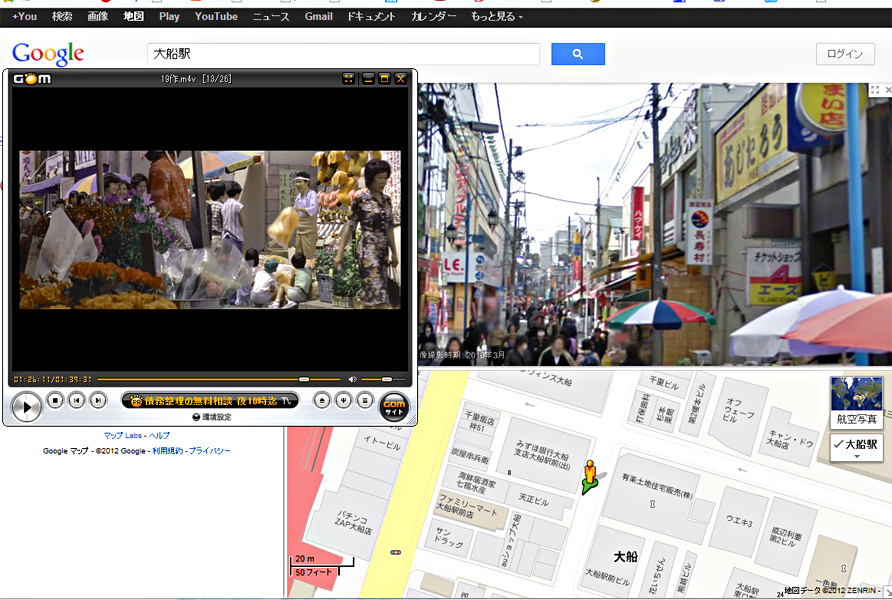Expand arrow under 大船駅 layer button
The height and width of the screenshot is (600, 892).
857,457
